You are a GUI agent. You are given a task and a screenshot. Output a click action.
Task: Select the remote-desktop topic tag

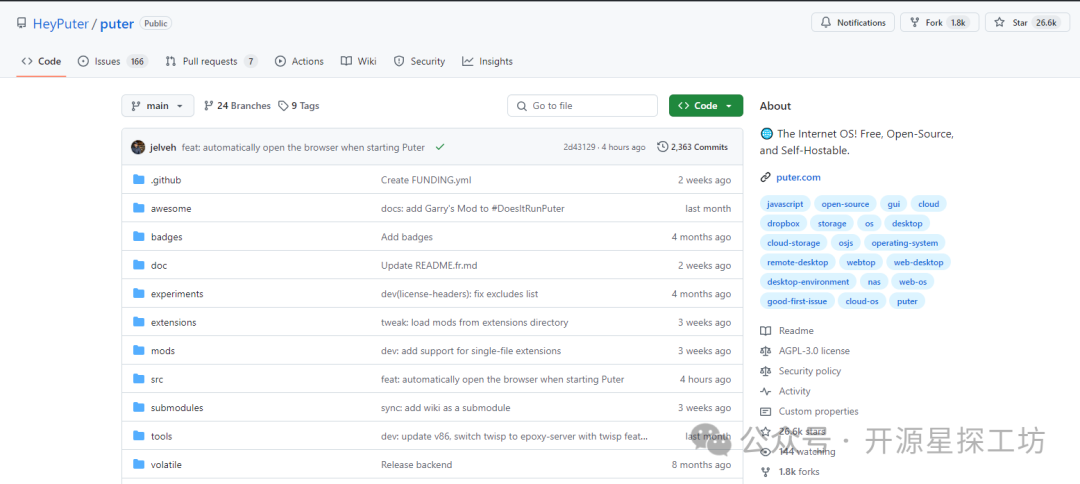pyautogui.click(x=798, y=262)
